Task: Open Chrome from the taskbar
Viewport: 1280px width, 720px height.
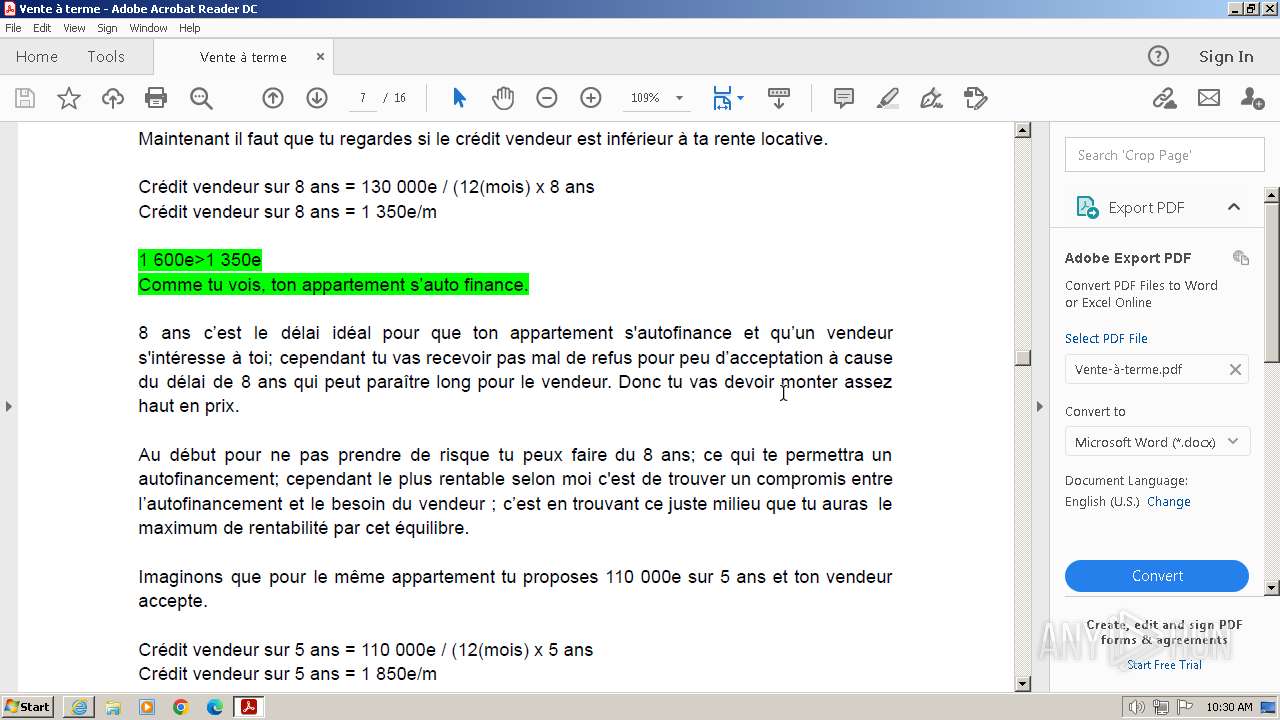Action: click(180, 707)
